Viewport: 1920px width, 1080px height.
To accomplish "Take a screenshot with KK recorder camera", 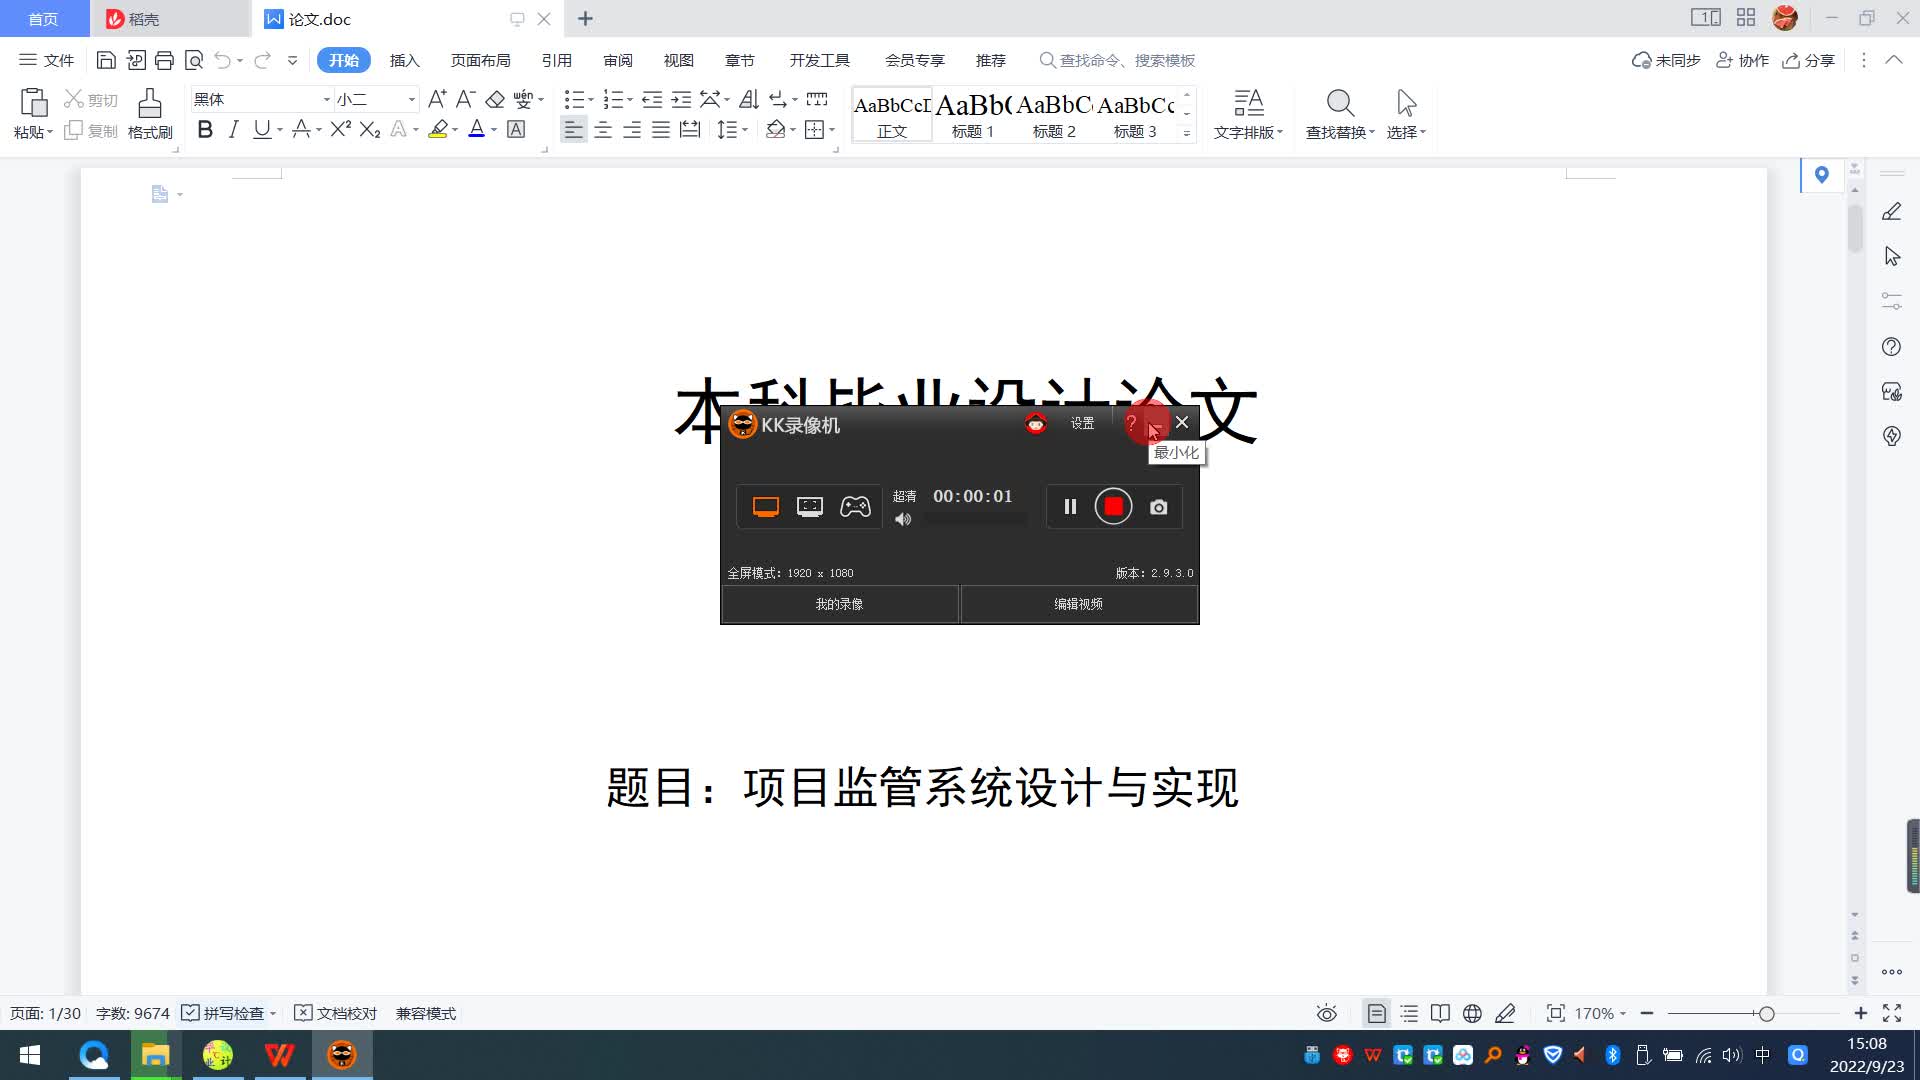I will (x=1158, y=507).
